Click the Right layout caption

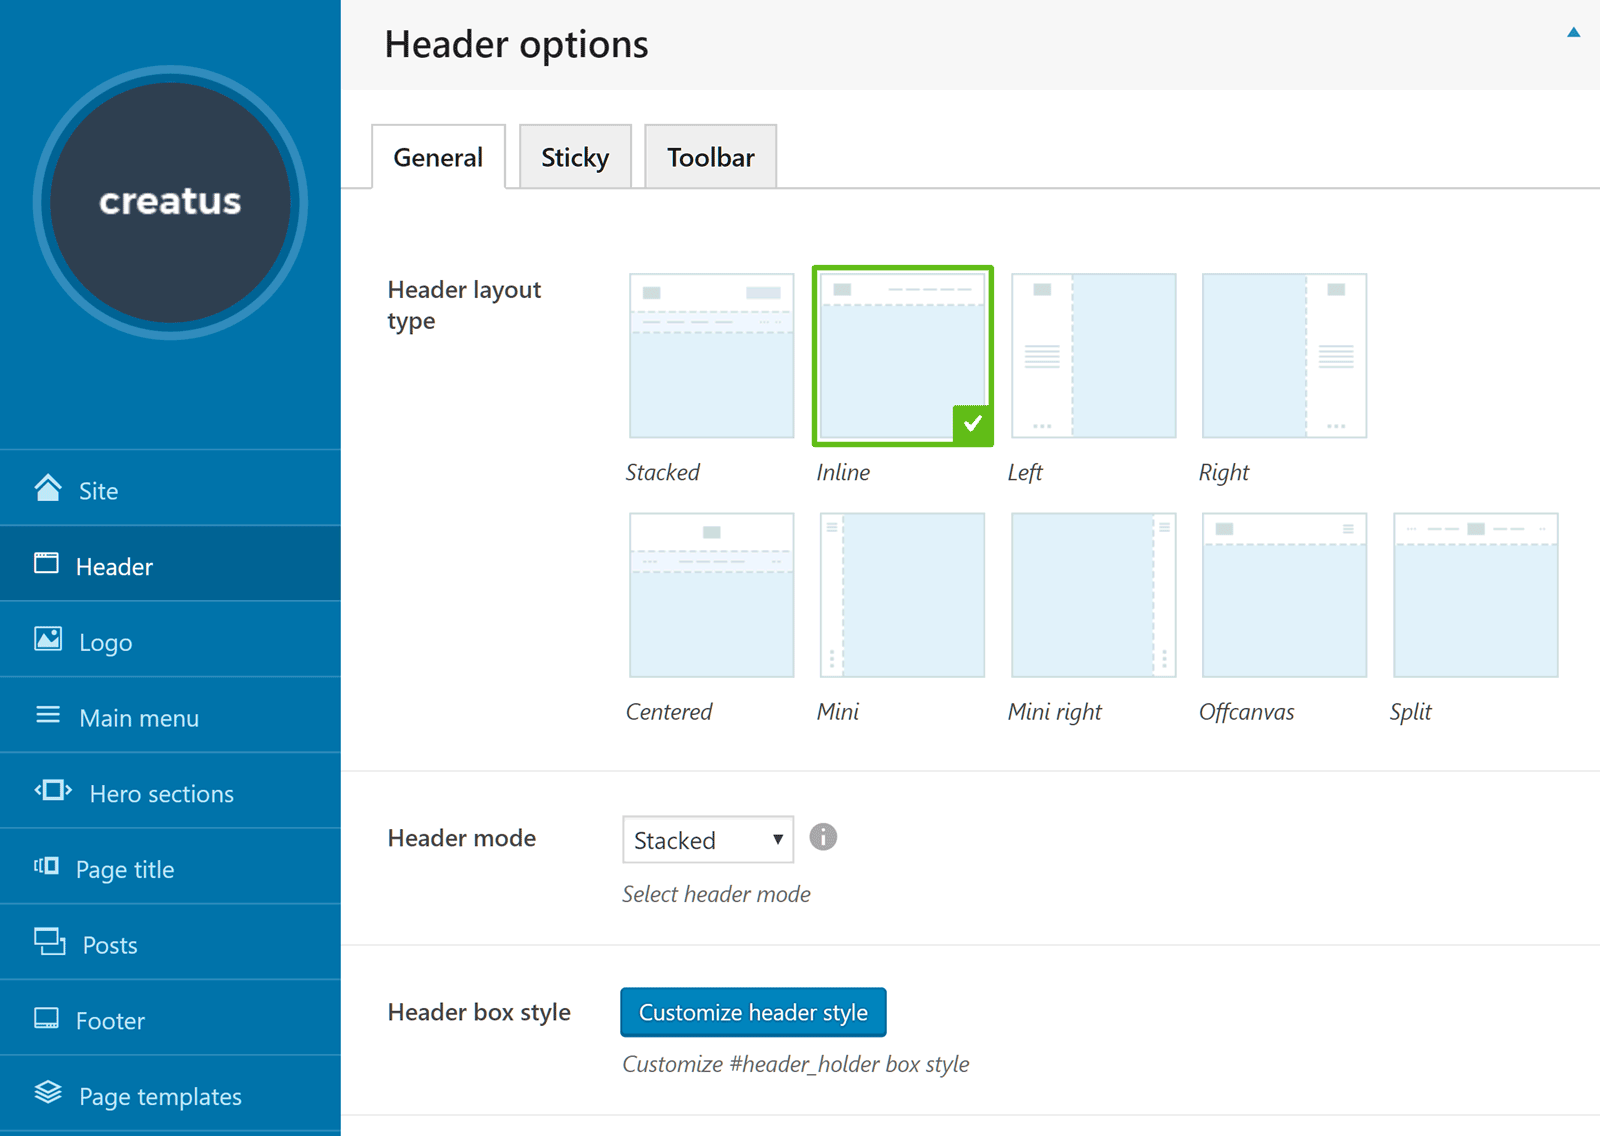coord(1224,472)
